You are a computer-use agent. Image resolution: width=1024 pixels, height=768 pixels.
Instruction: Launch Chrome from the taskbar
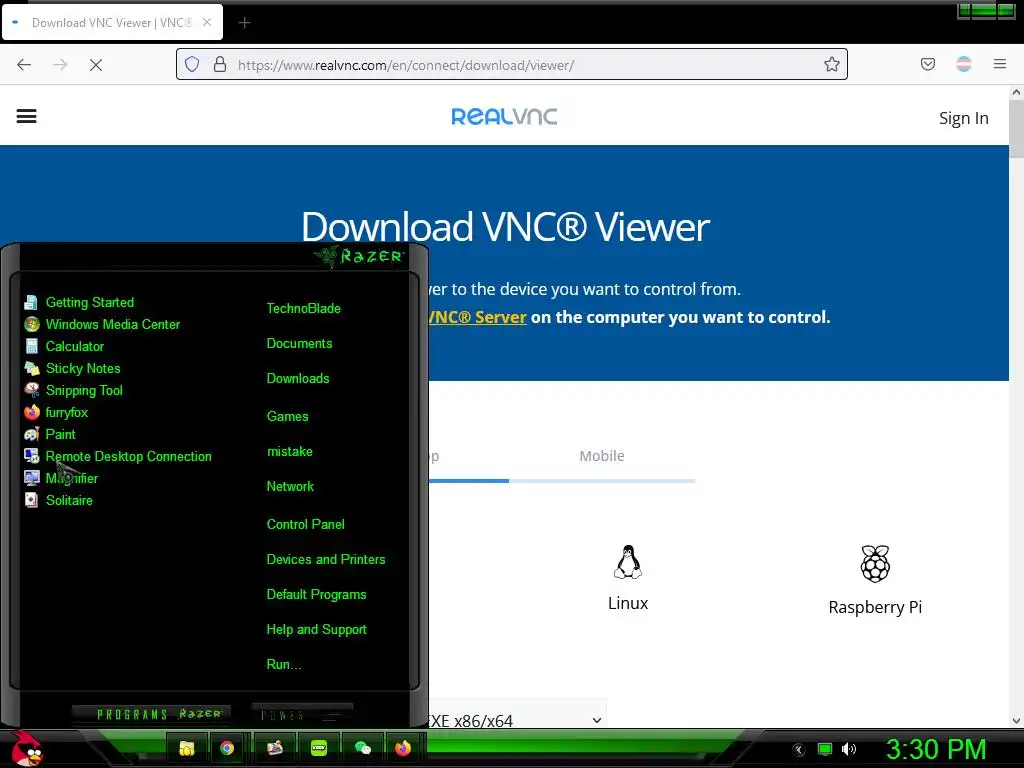(227, 748)
